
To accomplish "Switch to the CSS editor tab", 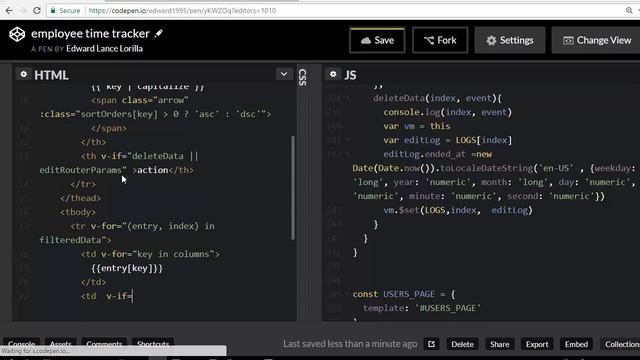I will [x=302, y=77].
